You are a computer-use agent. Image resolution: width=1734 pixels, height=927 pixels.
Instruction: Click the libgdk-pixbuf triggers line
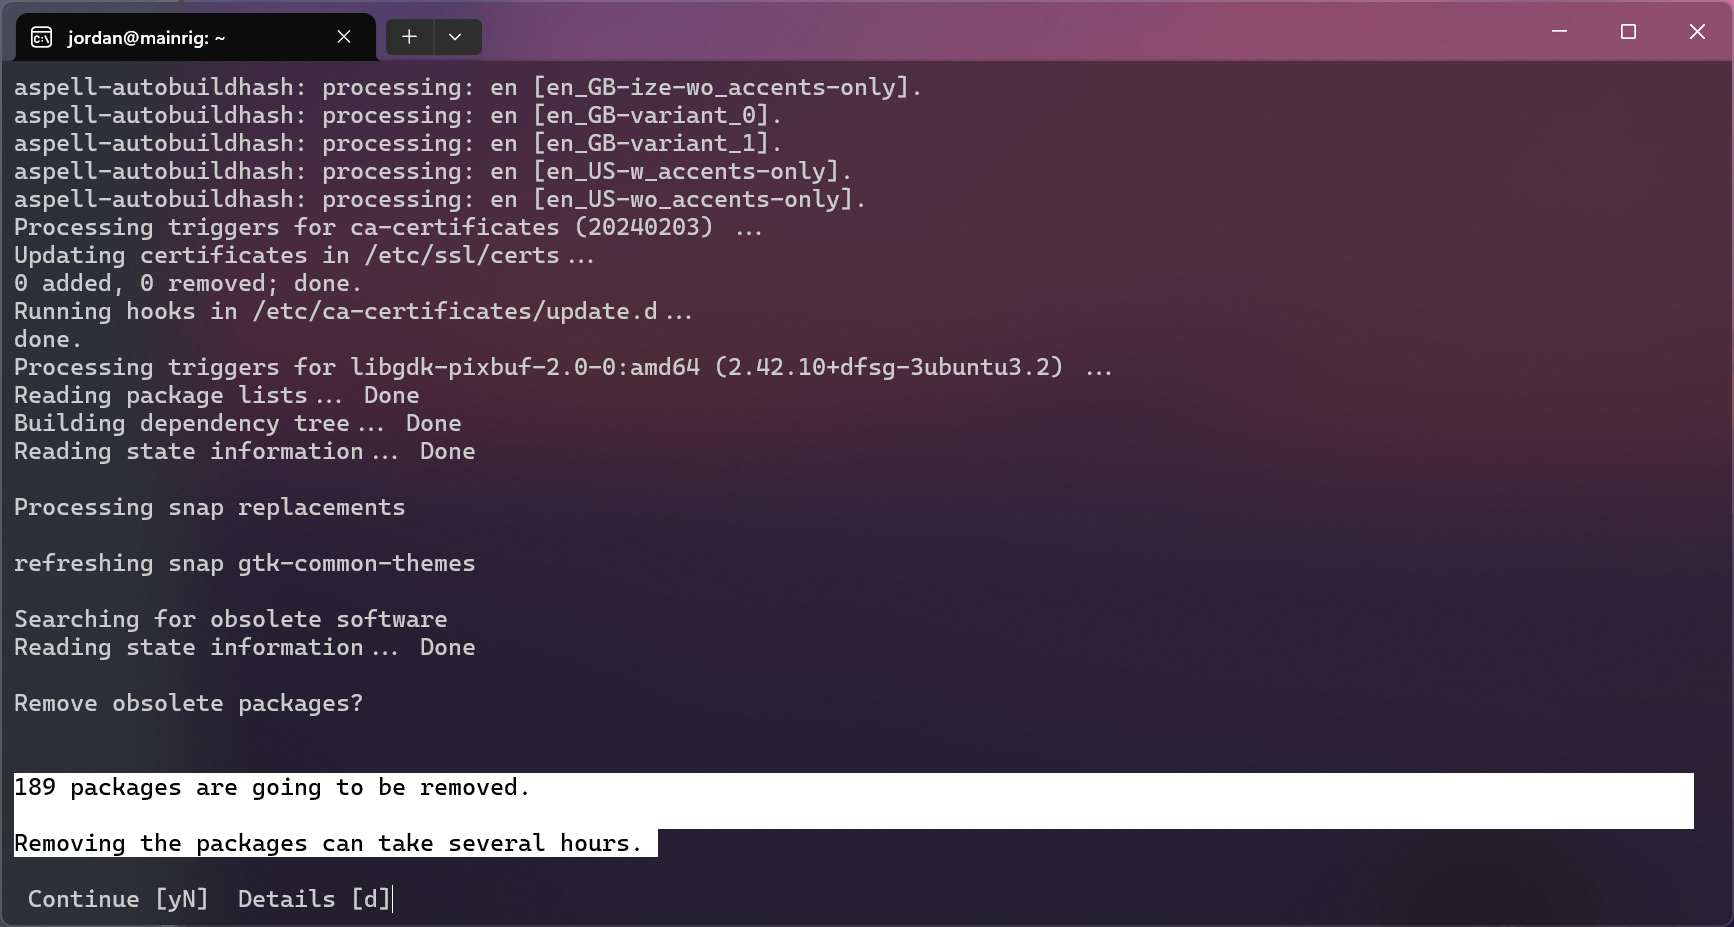563,367
